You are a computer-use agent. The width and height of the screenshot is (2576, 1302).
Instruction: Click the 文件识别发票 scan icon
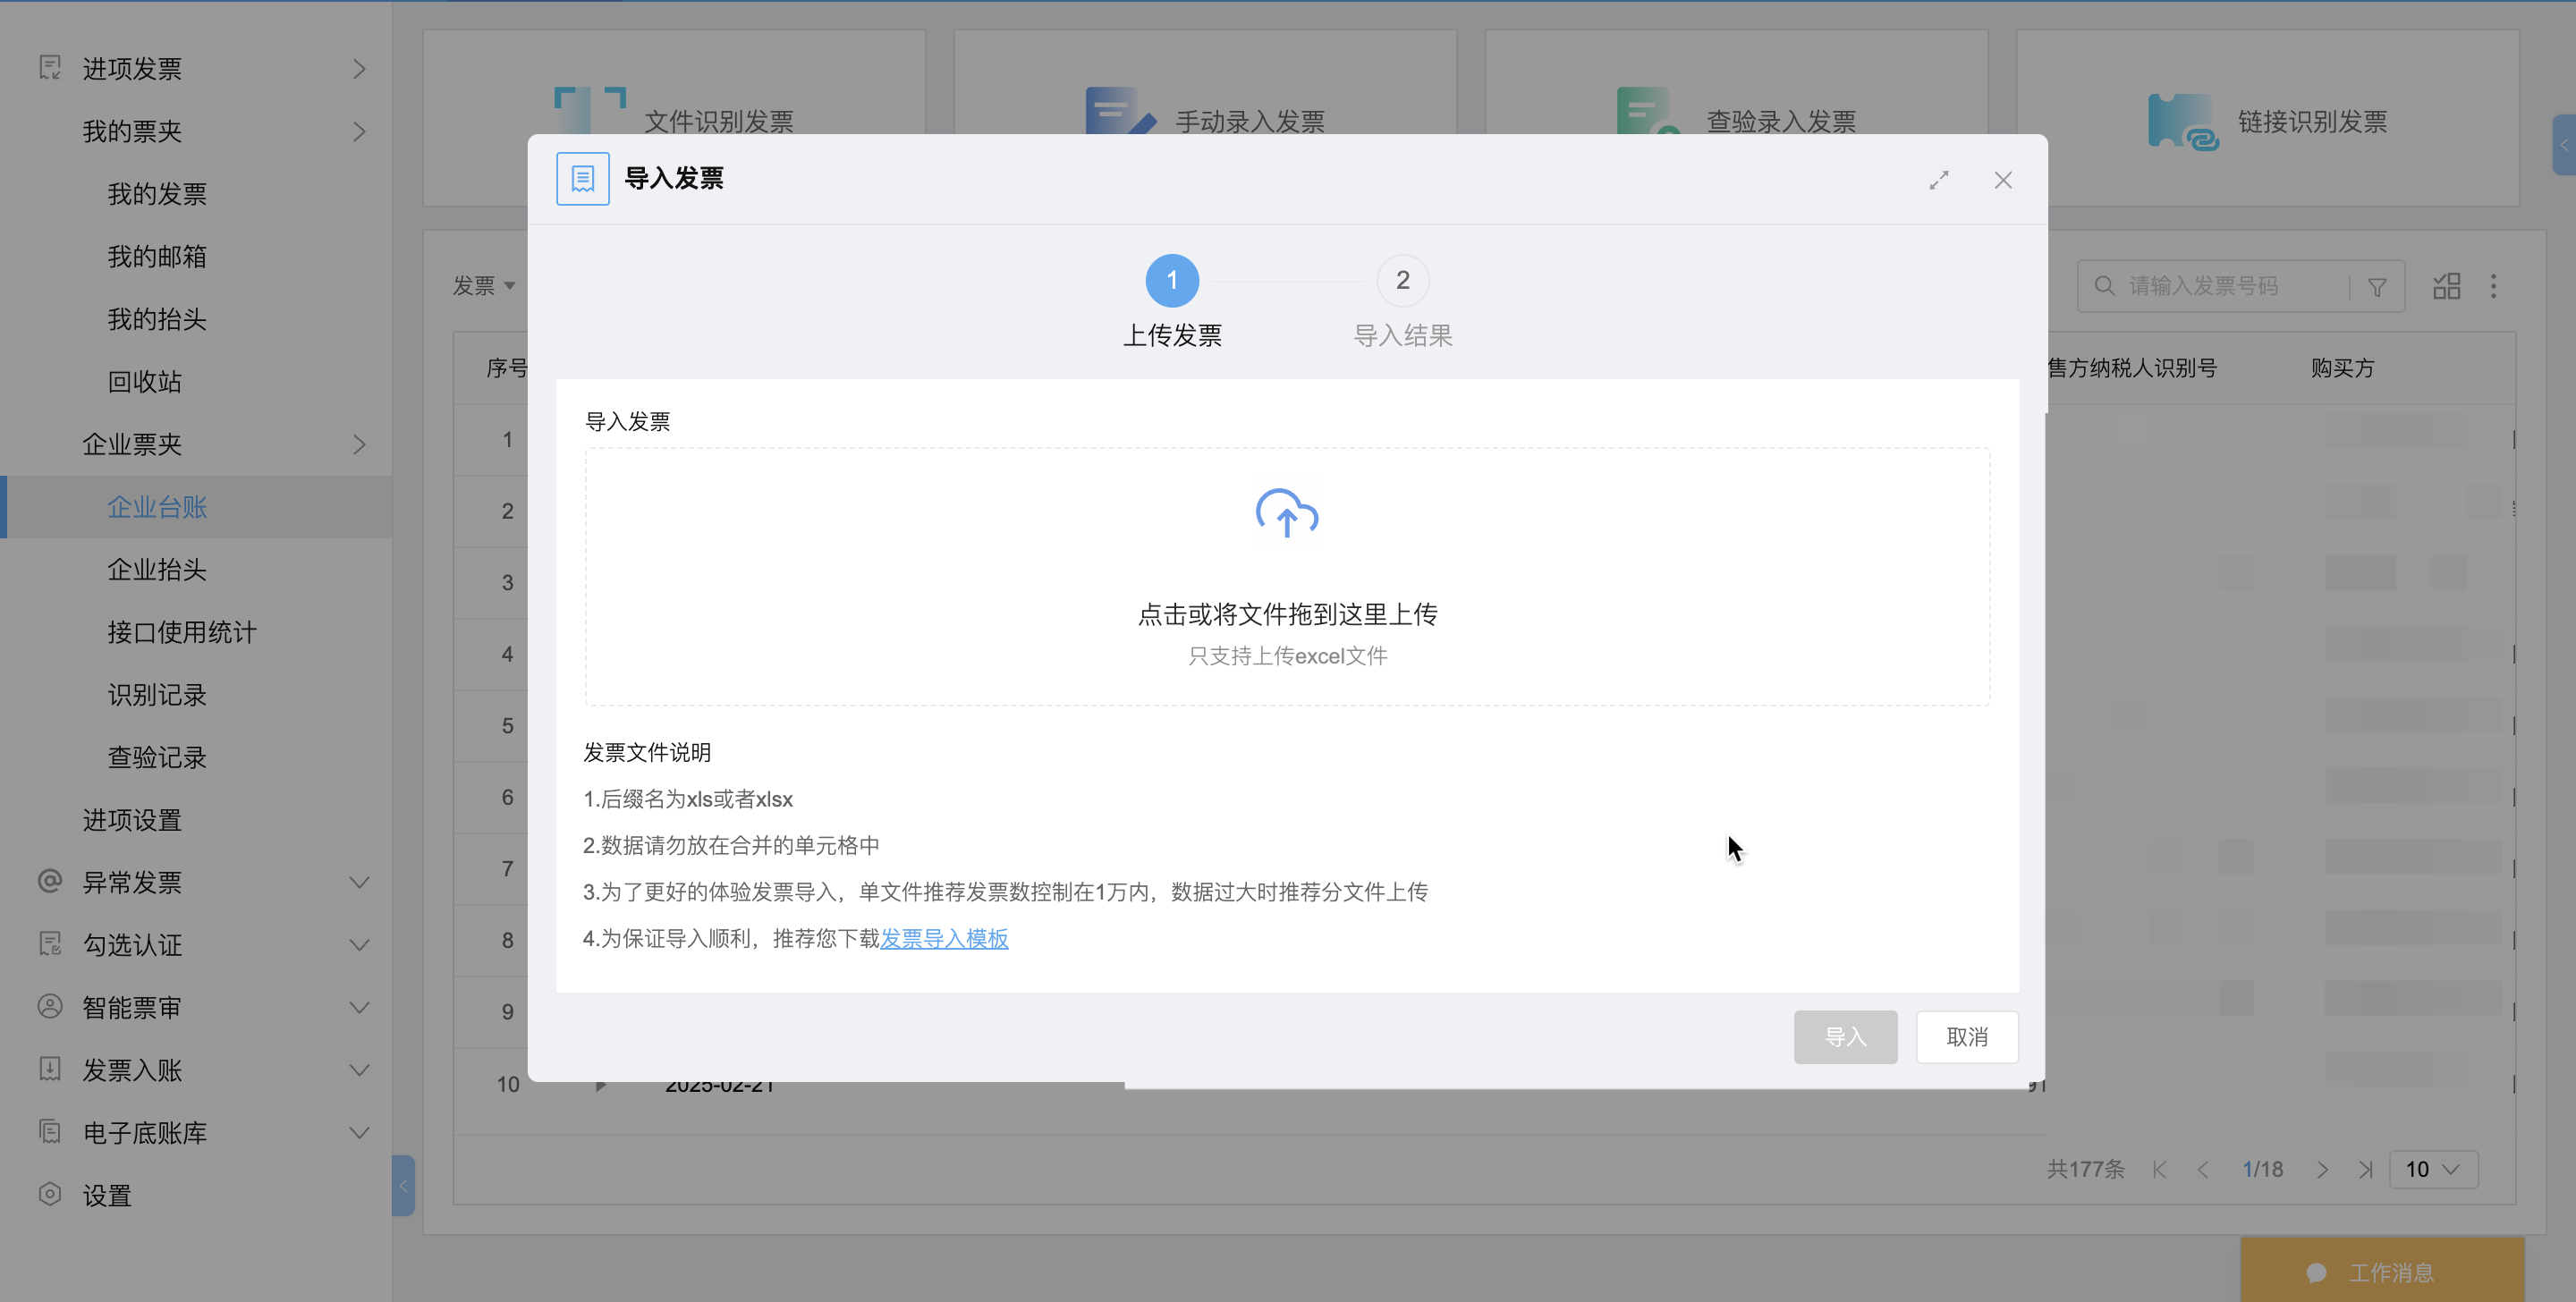[590, 110]
